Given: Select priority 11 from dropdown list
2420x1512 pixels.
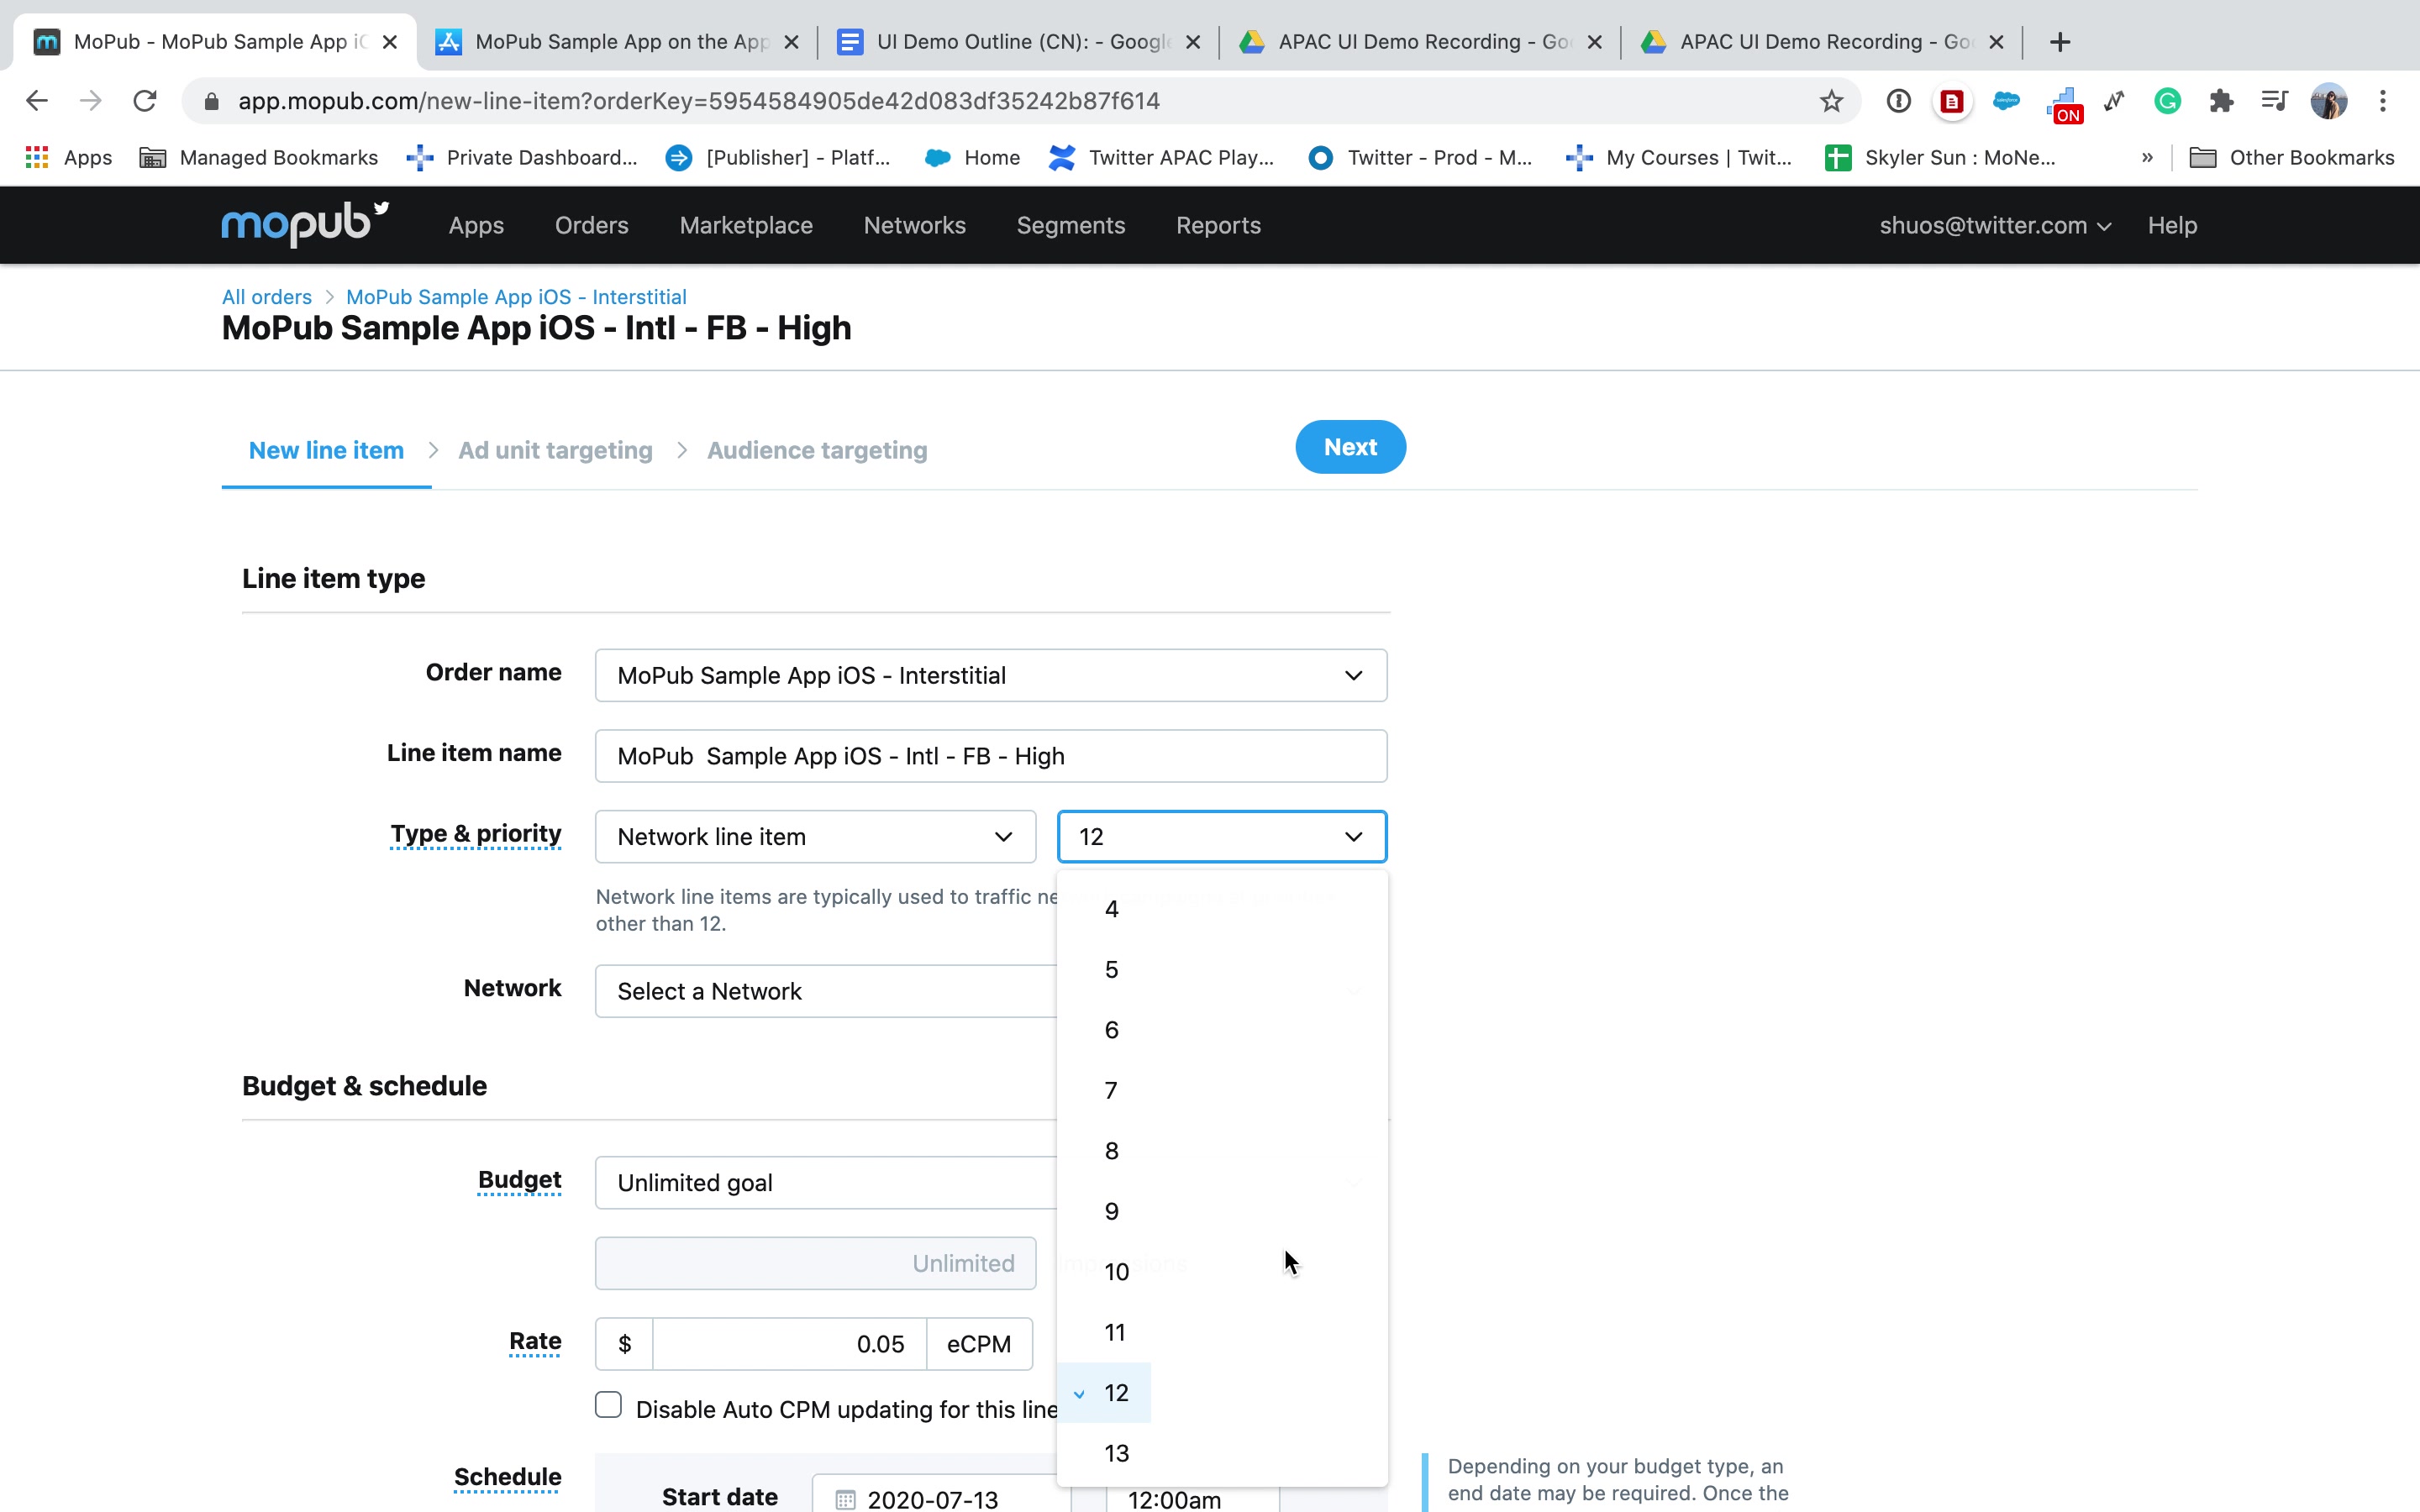Looking at the screenshot, I should 1115,1331.
